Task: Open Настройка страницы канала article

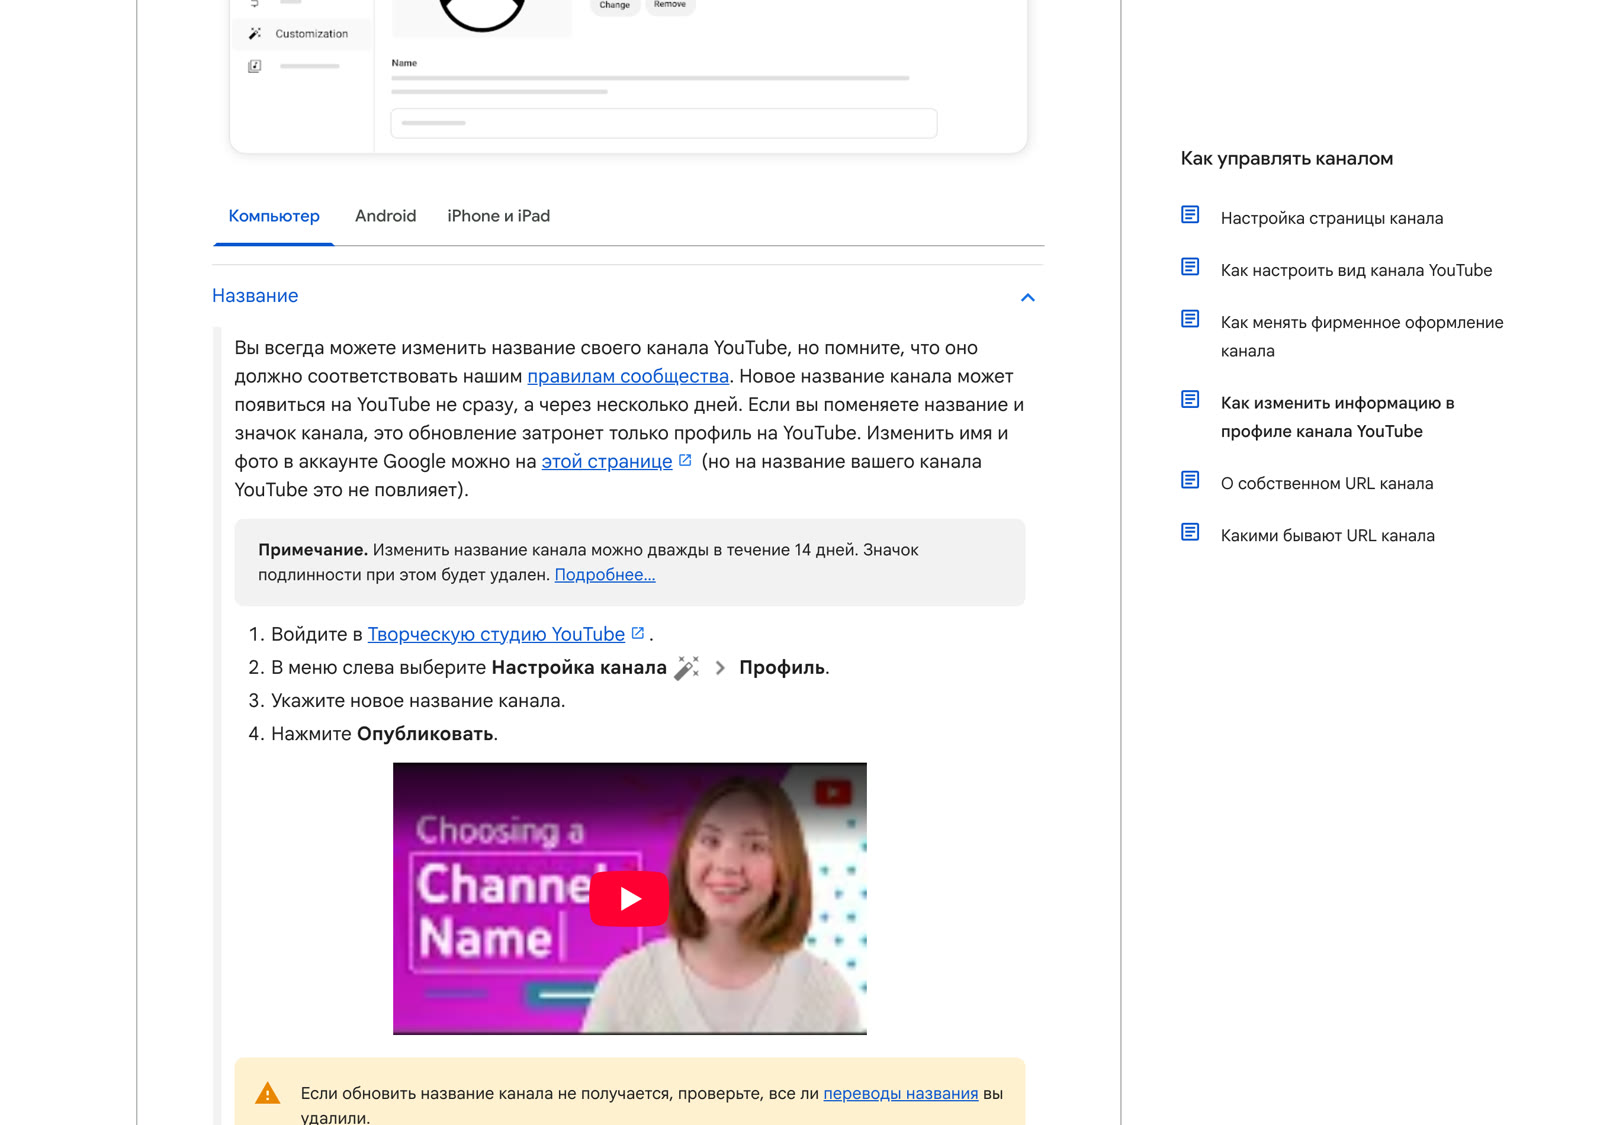Action: [1331, 218]
